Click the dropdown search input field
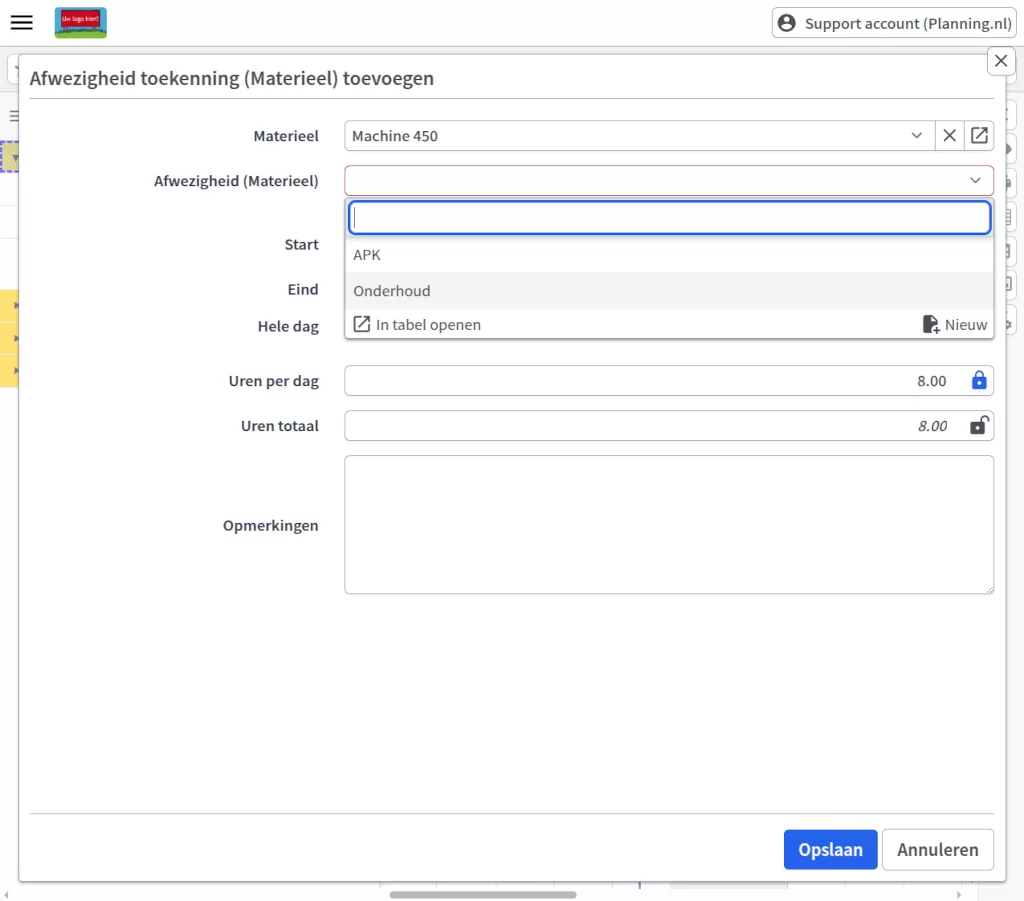Screen dimensions: 1024x901 click(668, 218)
